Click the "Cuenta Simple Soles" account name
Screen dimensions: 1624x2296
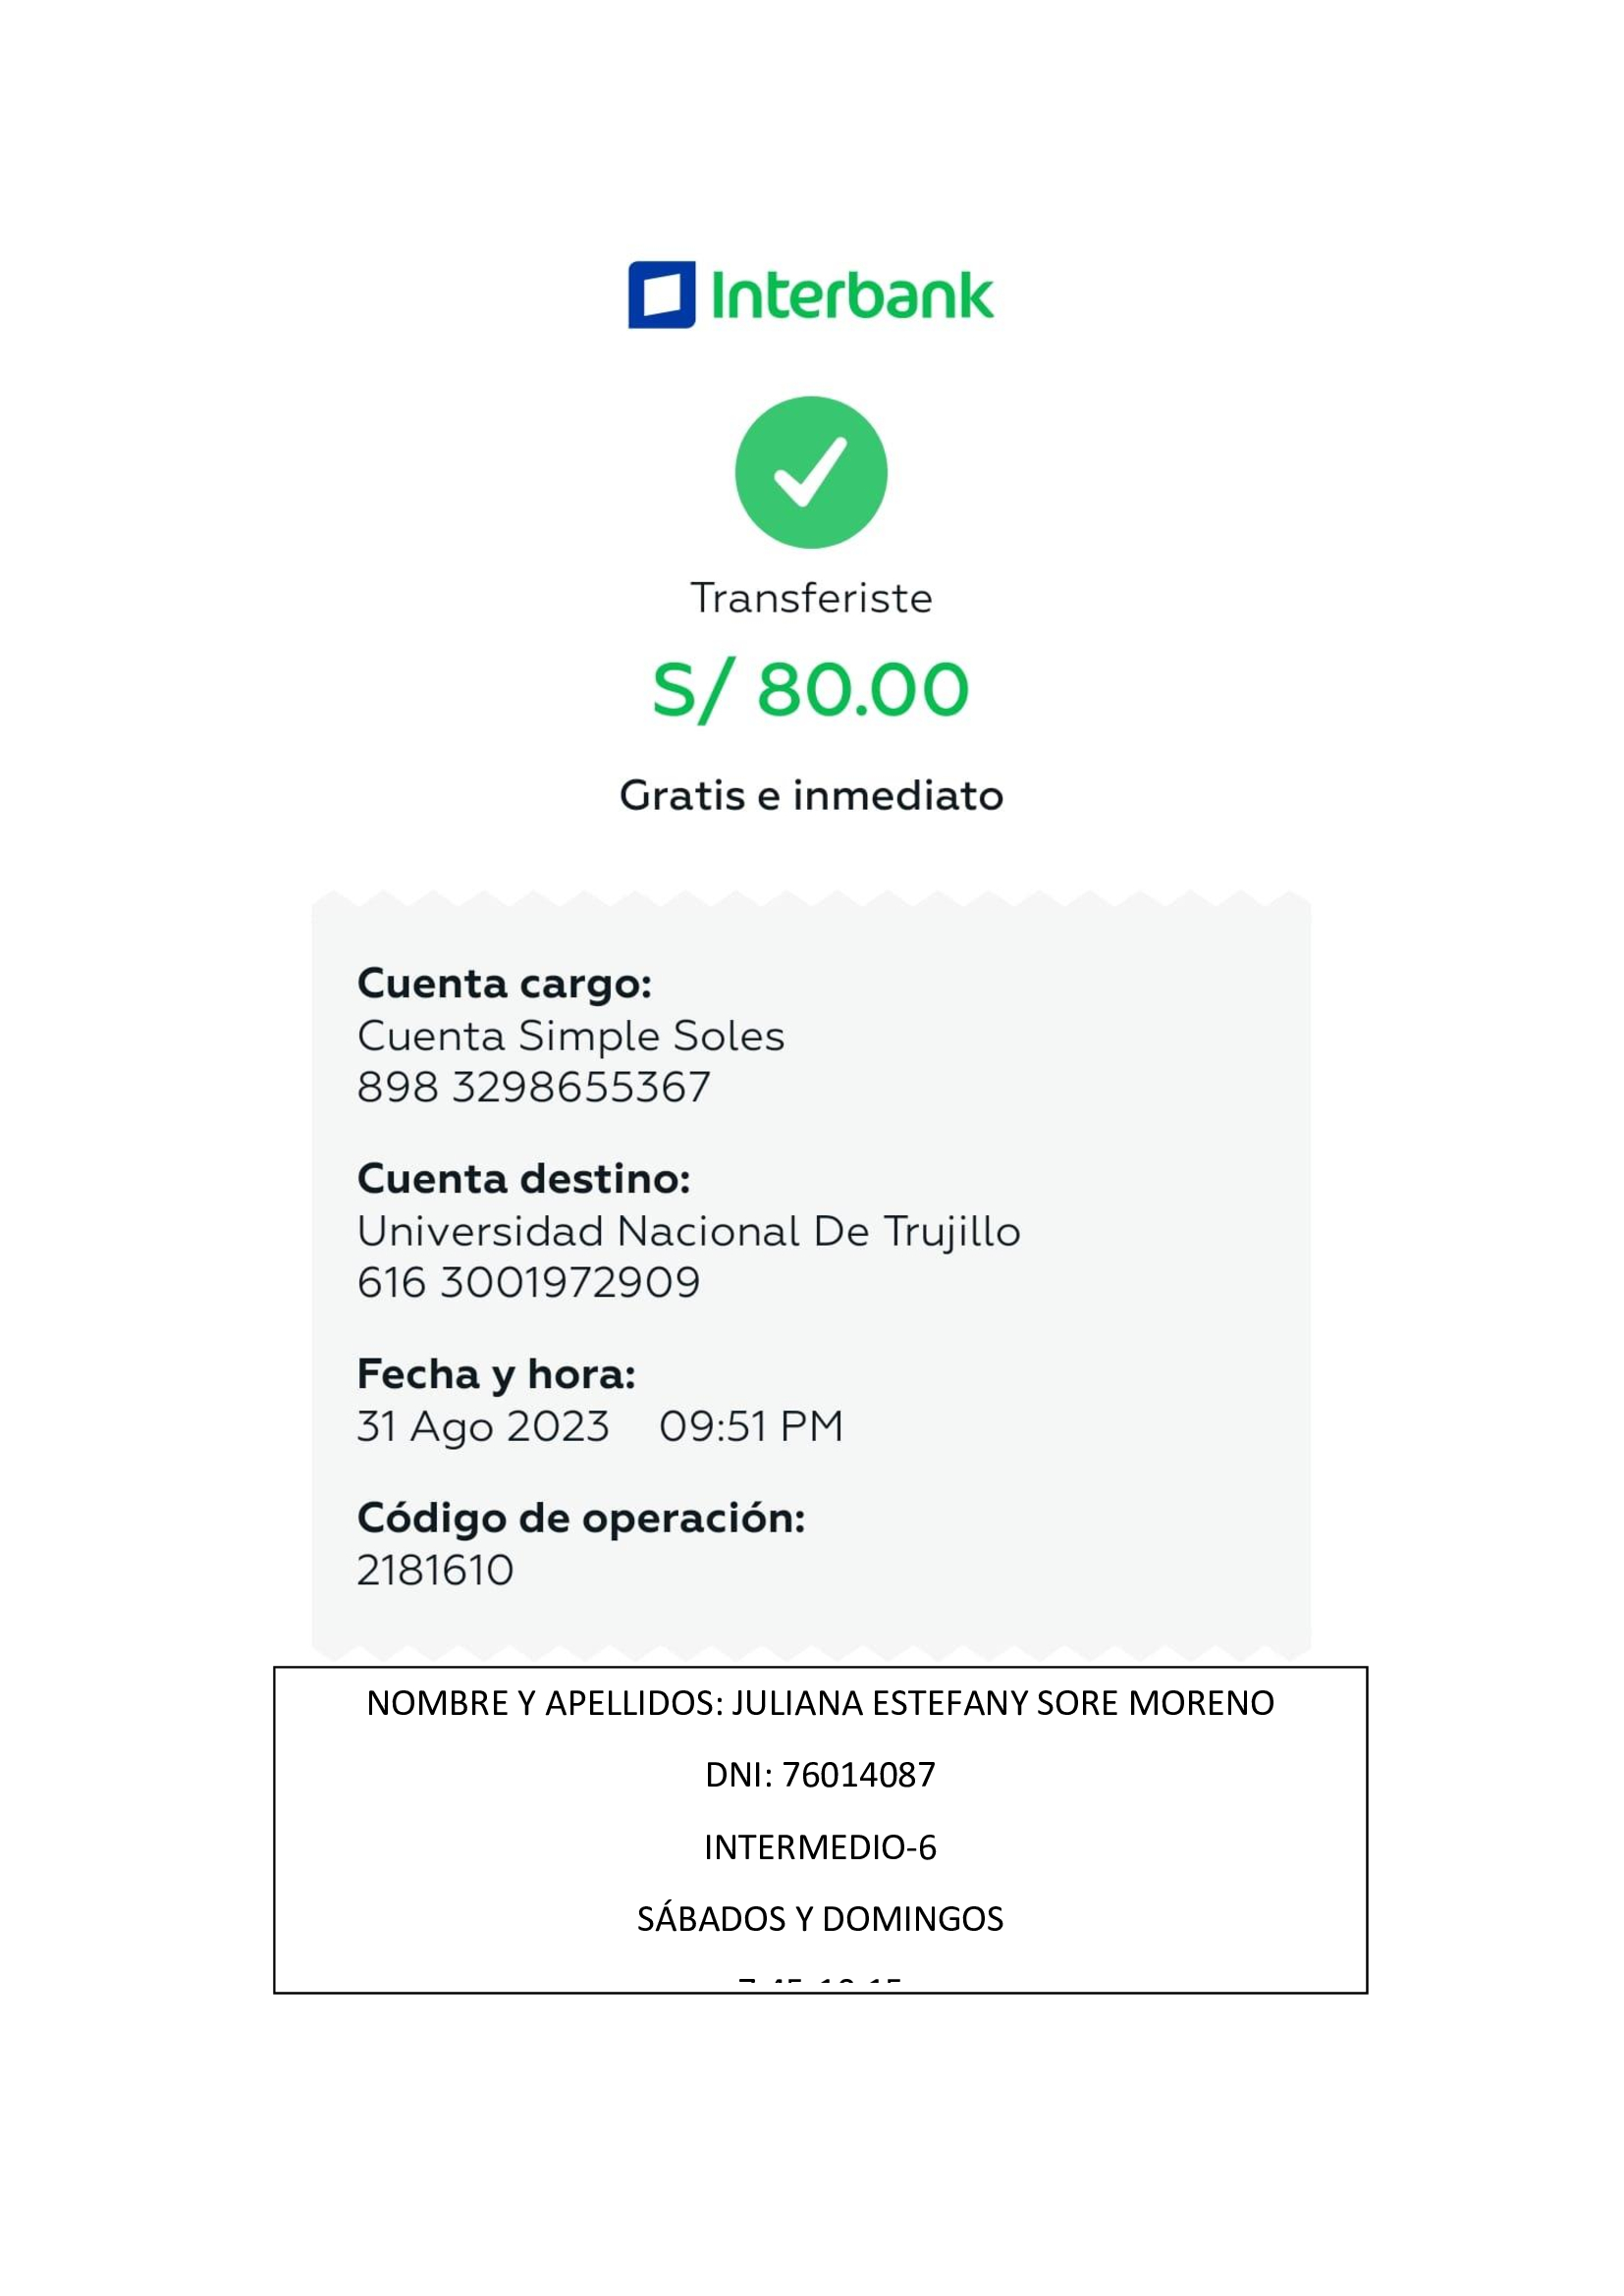pyautogui.click(x=571, y=1036)
